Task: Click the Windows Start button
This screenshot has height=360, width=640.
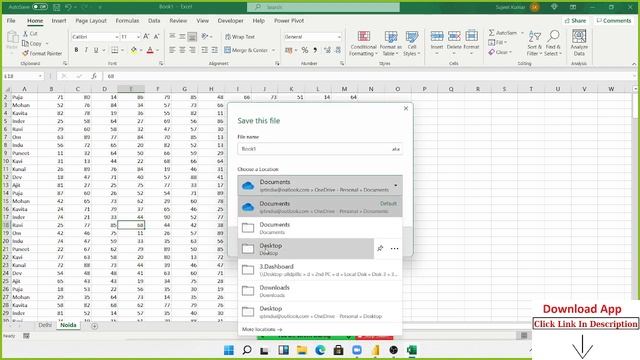Action: click(x=229, y=350)
